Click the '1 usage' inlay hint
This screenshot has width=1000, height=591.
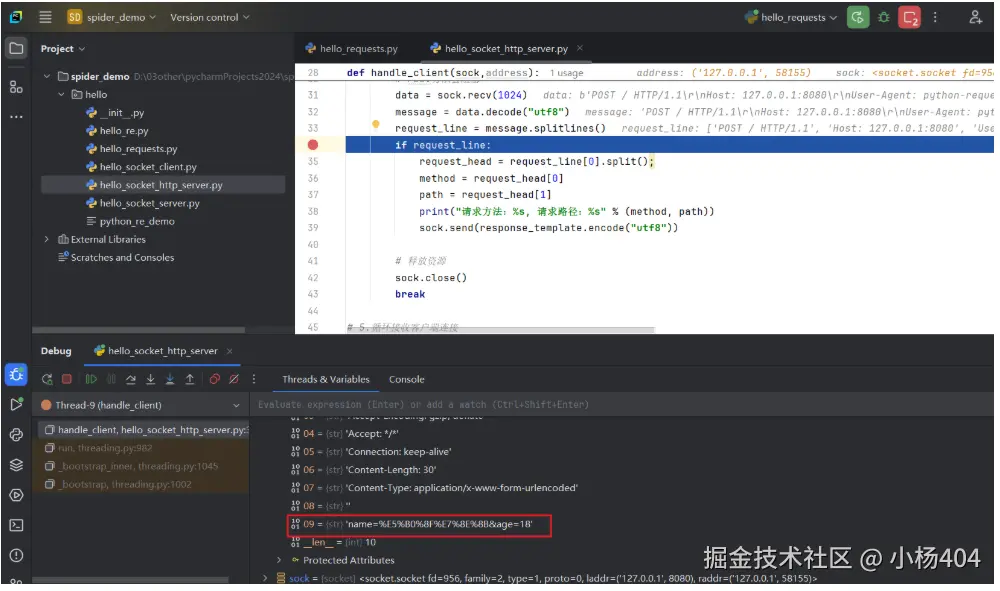click(x=566, y=73)
